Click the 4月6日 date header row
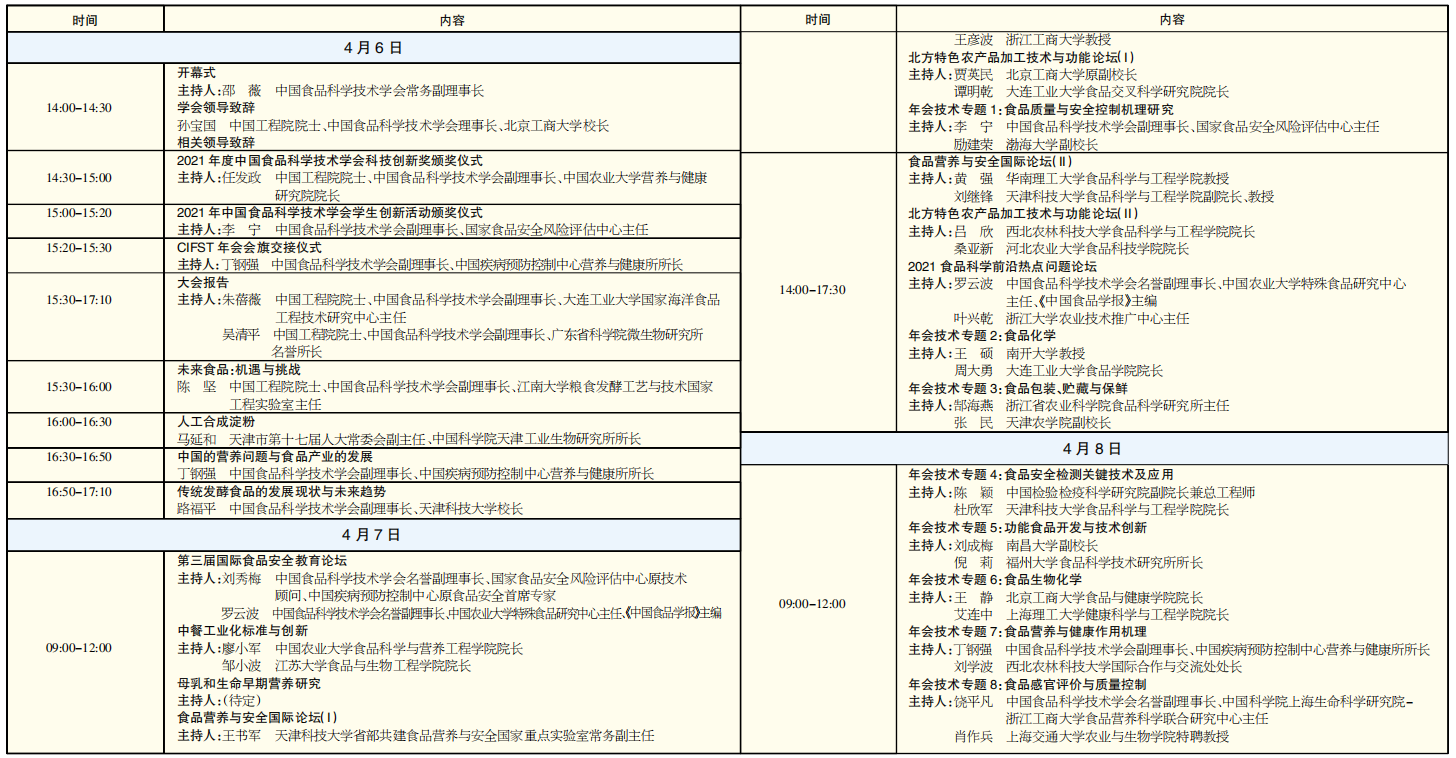The width and height of the screenshot is (1456, 758). [x=372, y=48]
